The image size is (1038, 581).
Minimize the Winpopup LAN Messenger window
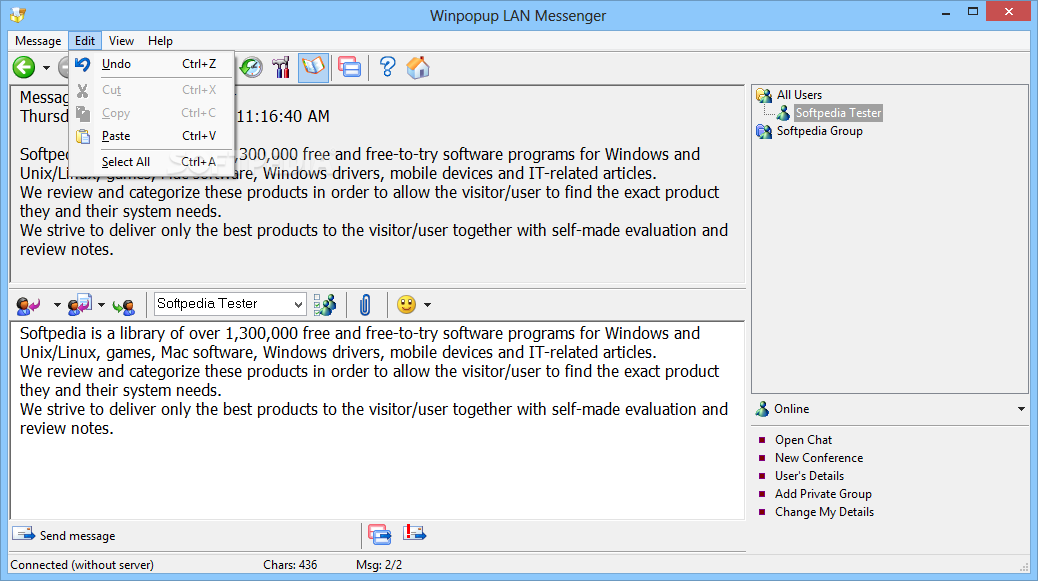tap(945, 12)
